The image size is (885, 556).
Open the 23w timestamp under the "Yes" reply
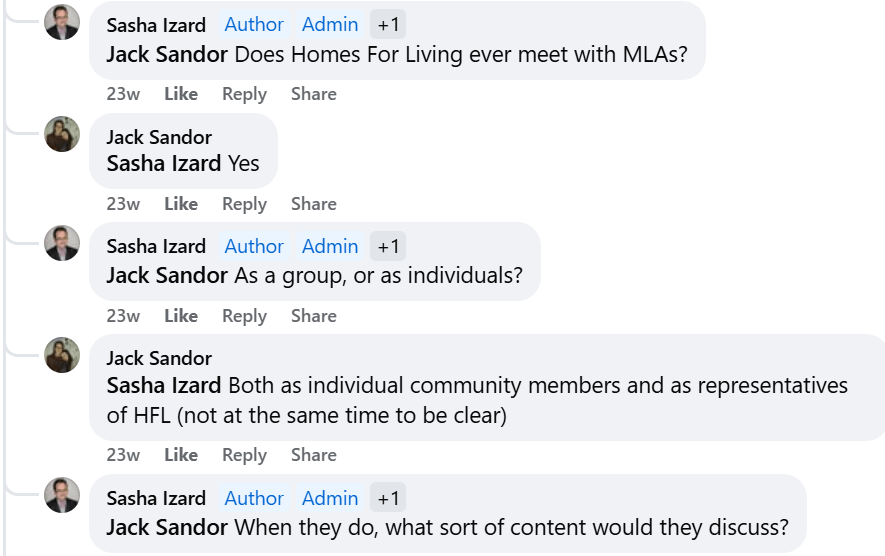pos(123,204)
